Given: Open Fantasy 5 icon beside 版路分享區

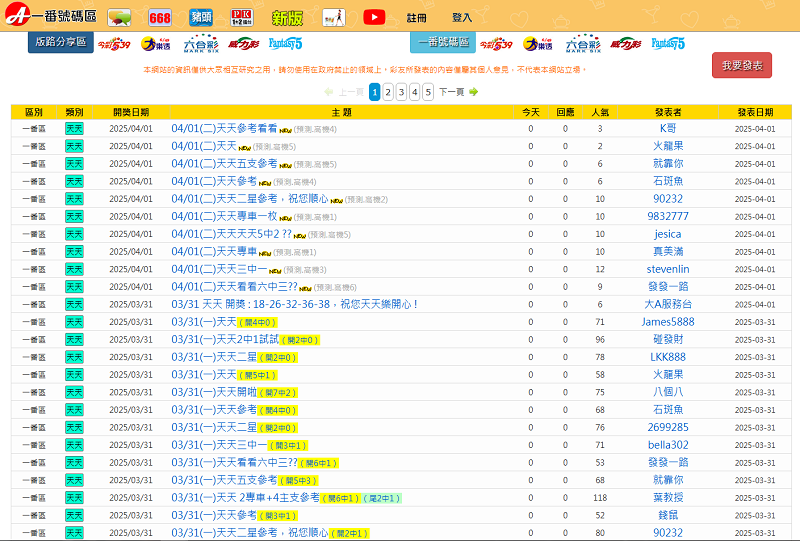Looking at the screenshot, I should point(284,43).
